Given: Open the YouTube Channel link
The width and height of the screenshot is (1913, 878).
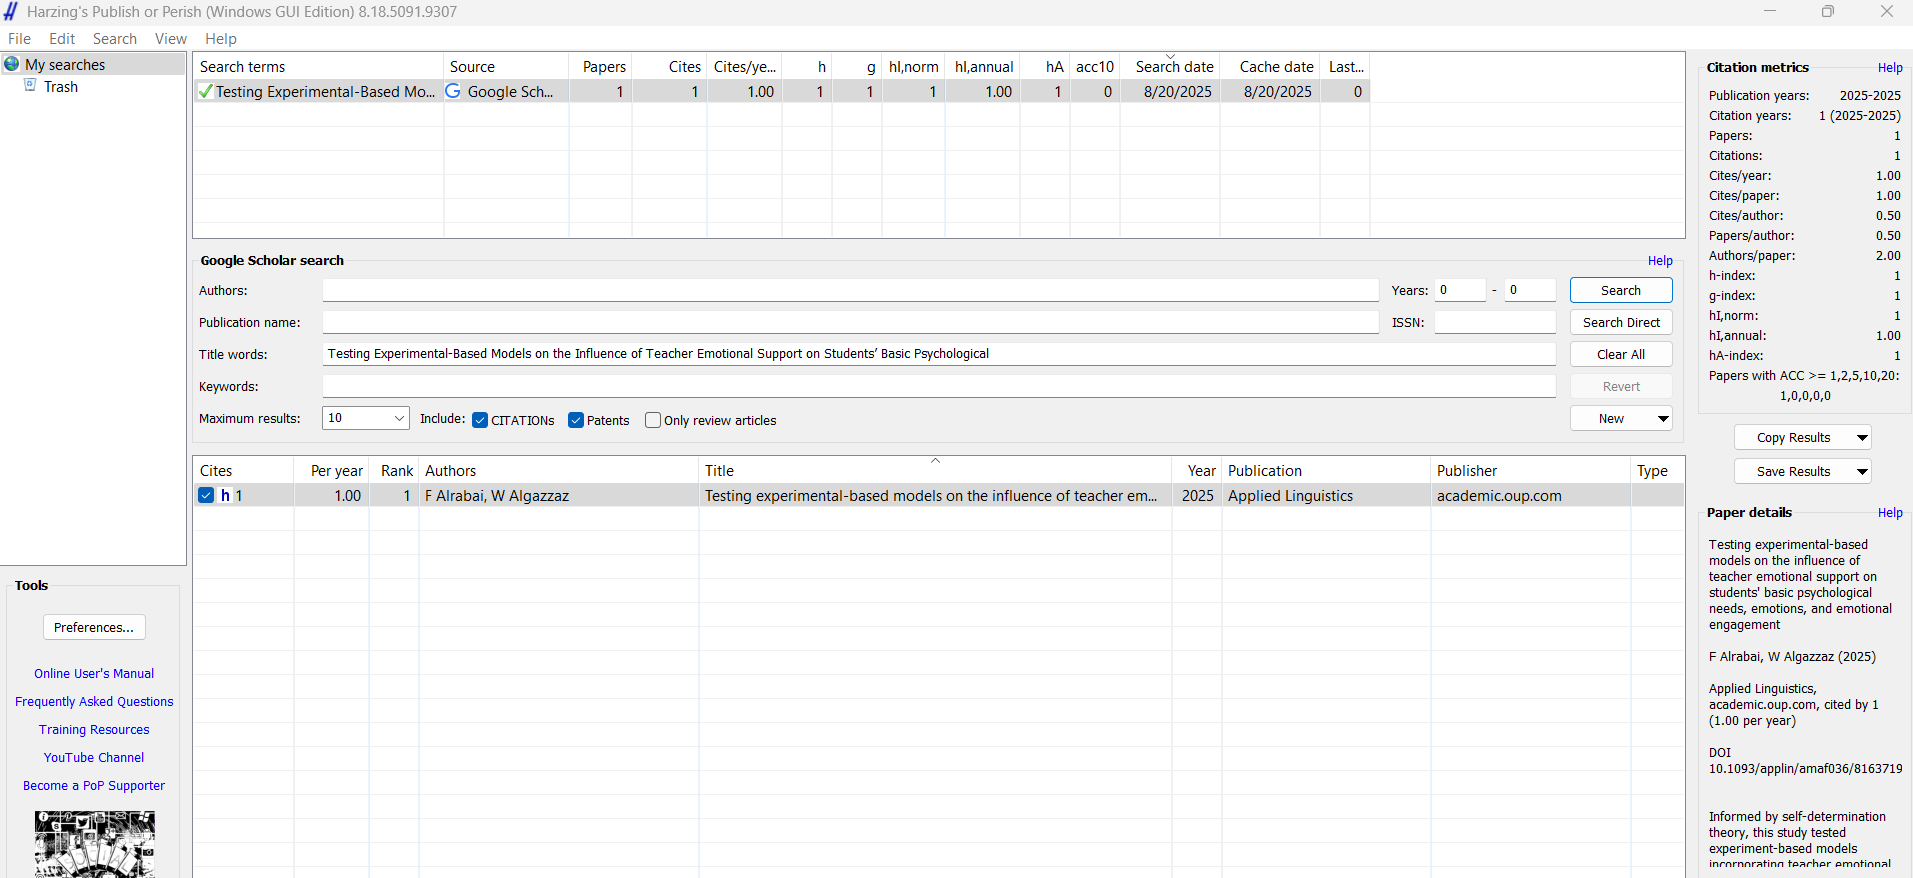Looking at the screenshot, I should click(94, 758).
